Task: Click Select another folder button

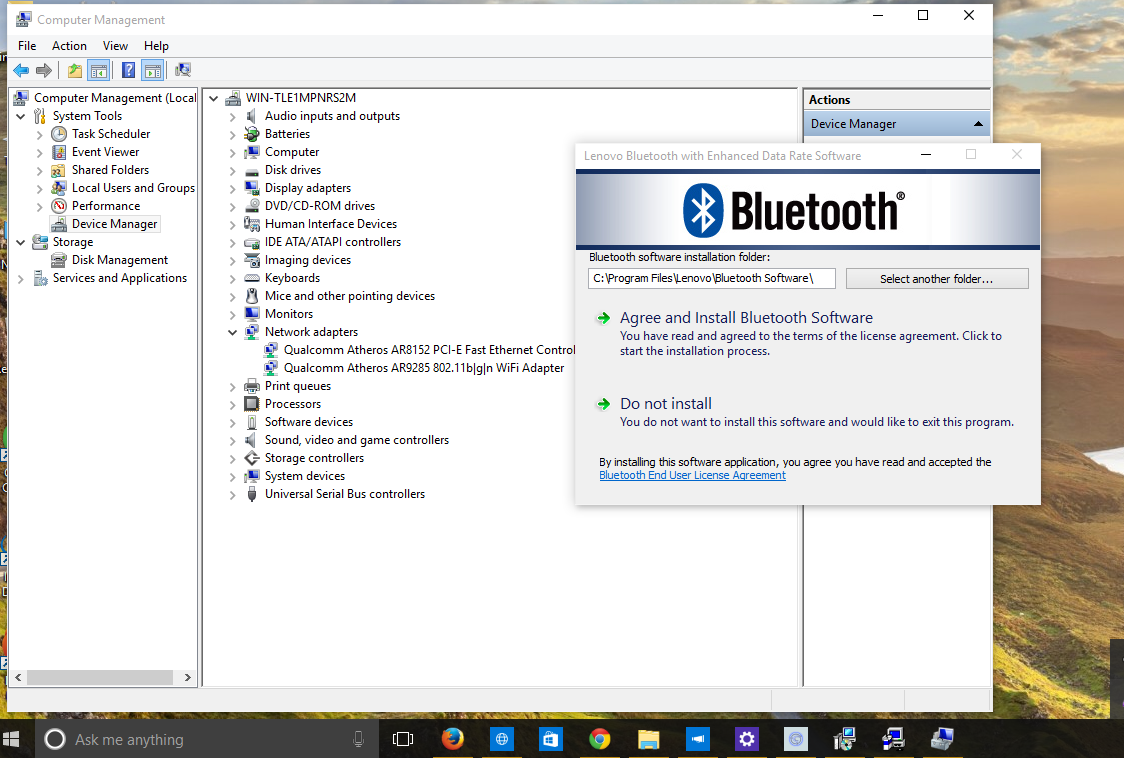Action: tap(937, 279)
